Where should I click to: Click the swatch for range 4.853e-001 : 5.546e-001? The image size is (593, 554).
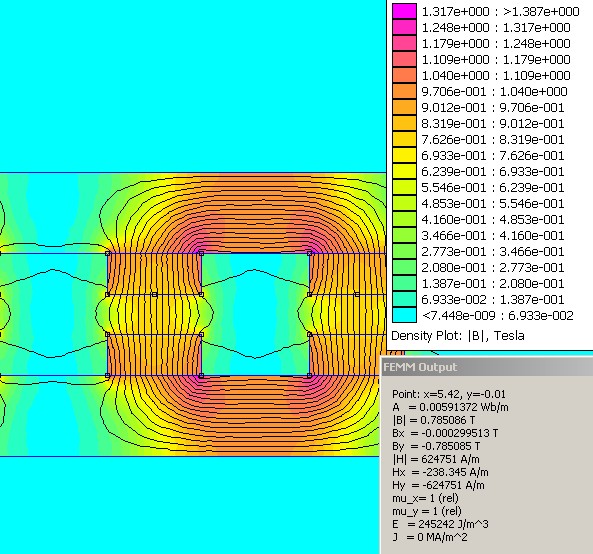pyautogui.click(x=404, y=203)
